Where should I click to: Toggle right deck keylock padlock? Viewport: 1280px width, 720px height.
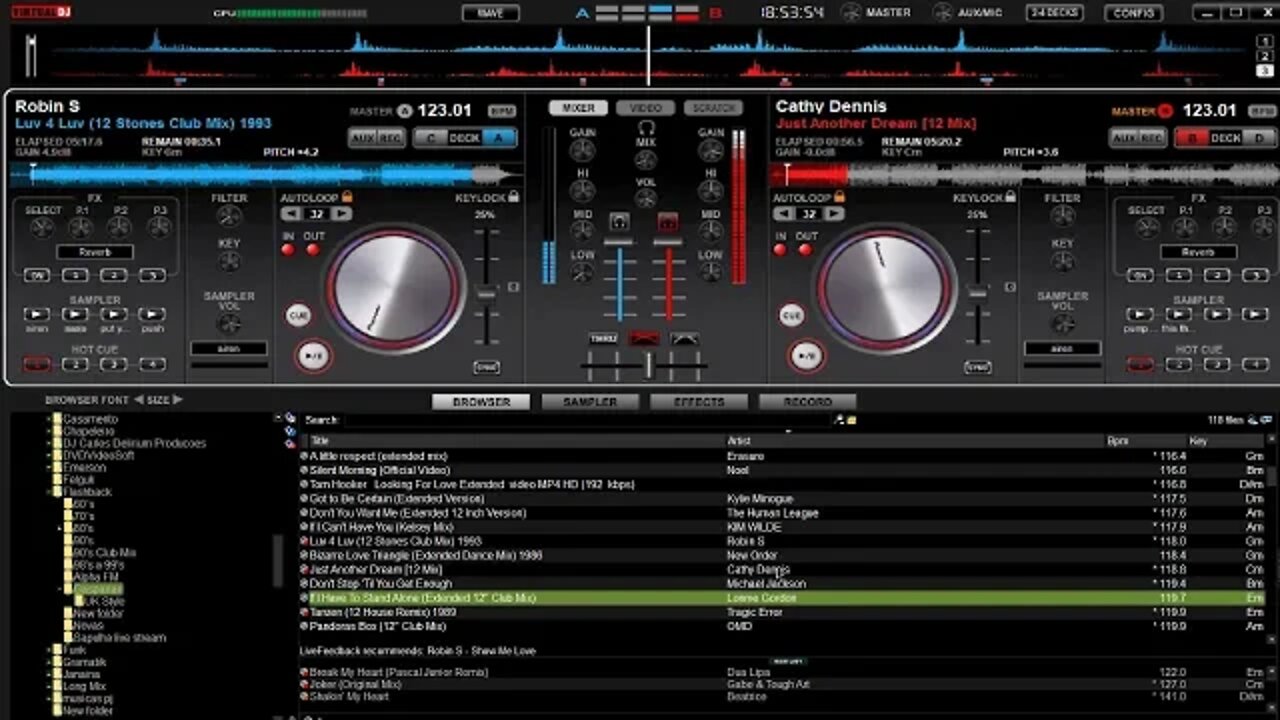(x=1010, y=198)
